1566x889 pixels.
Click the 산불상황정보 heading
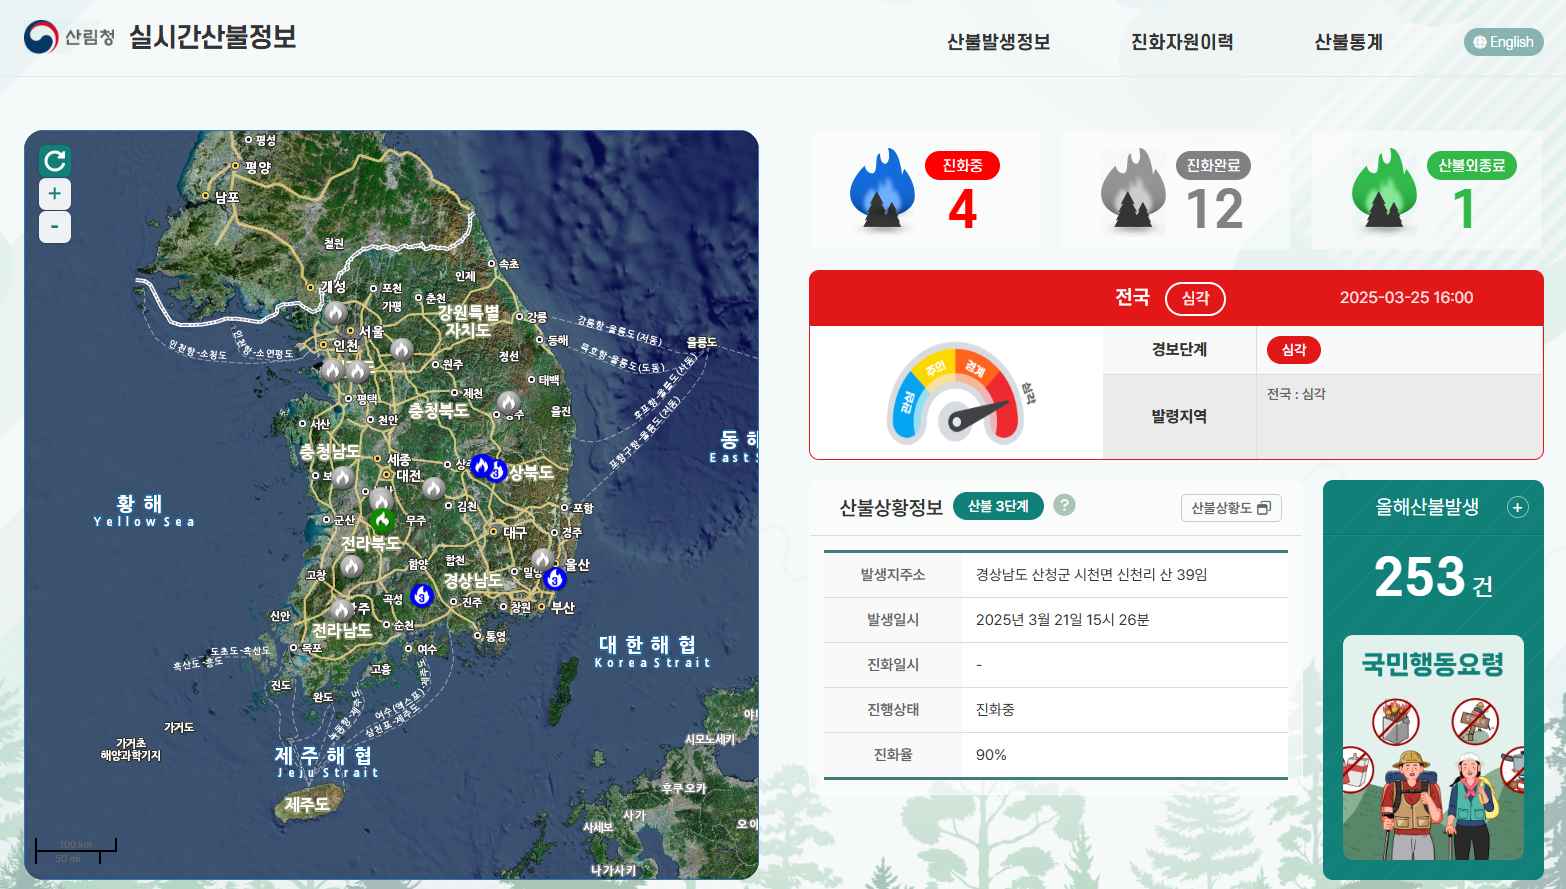(x=891, y=507)
